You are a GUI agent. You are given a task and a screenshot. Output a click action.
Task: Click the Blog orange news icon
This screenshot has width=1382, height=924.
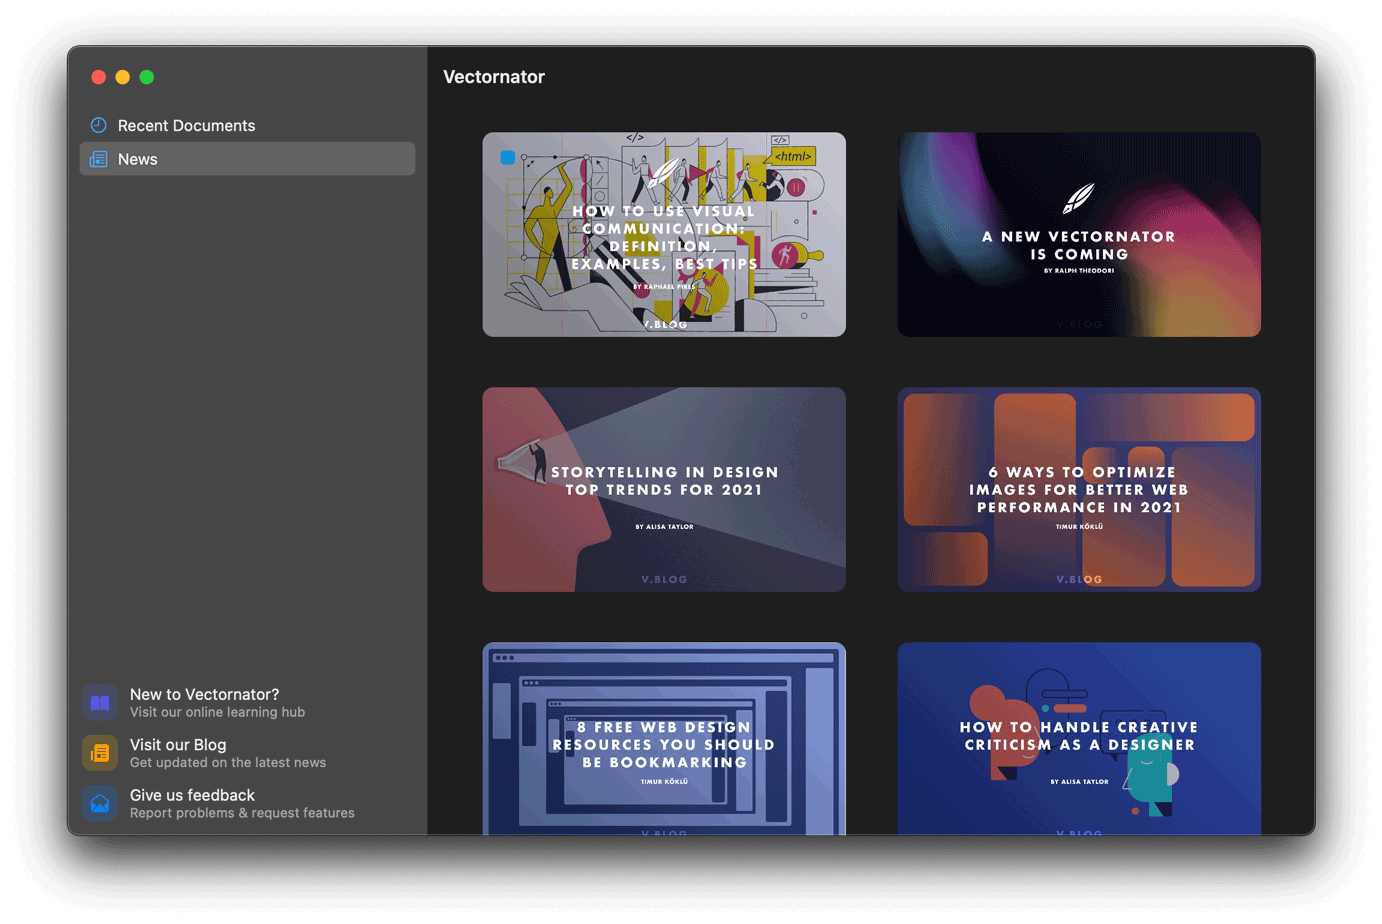point(100,753)
